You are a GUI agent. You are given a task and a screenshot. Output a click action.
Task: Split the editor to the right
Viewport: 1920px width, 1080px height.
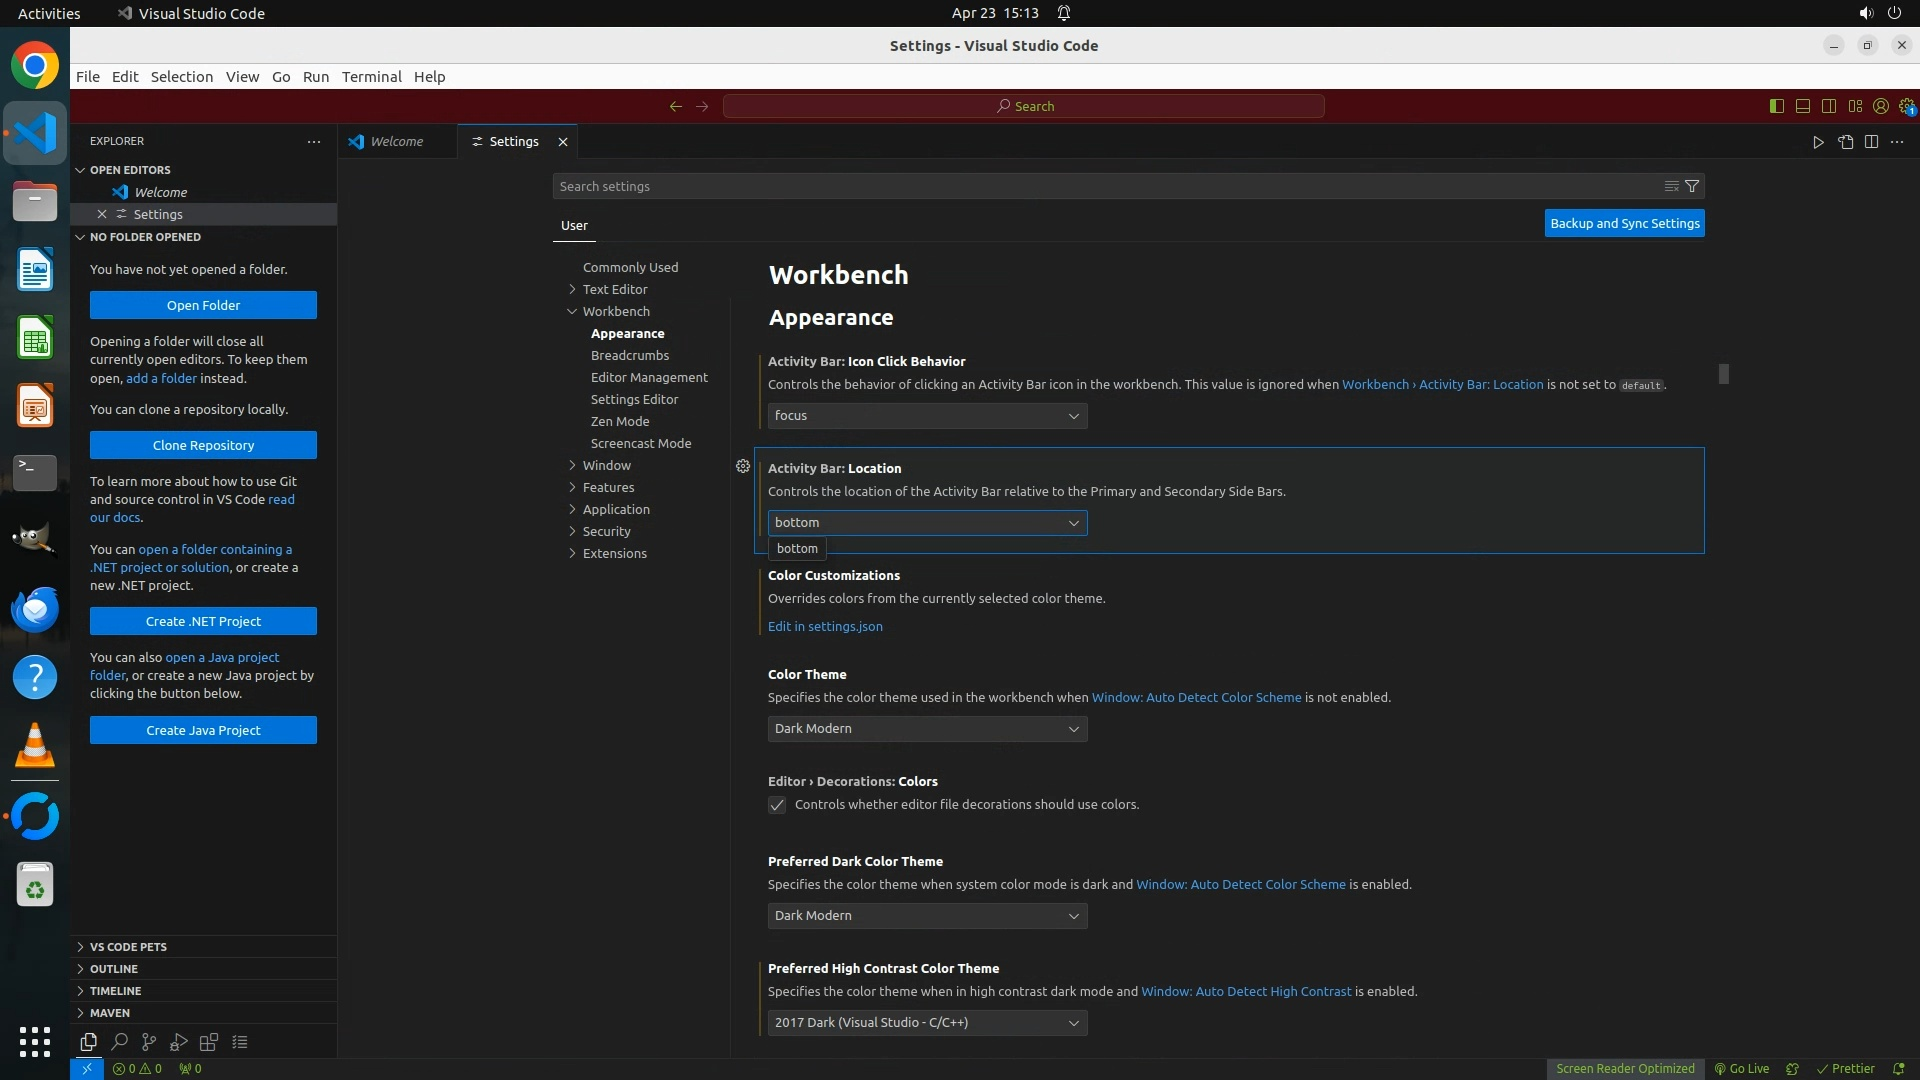1871,142
